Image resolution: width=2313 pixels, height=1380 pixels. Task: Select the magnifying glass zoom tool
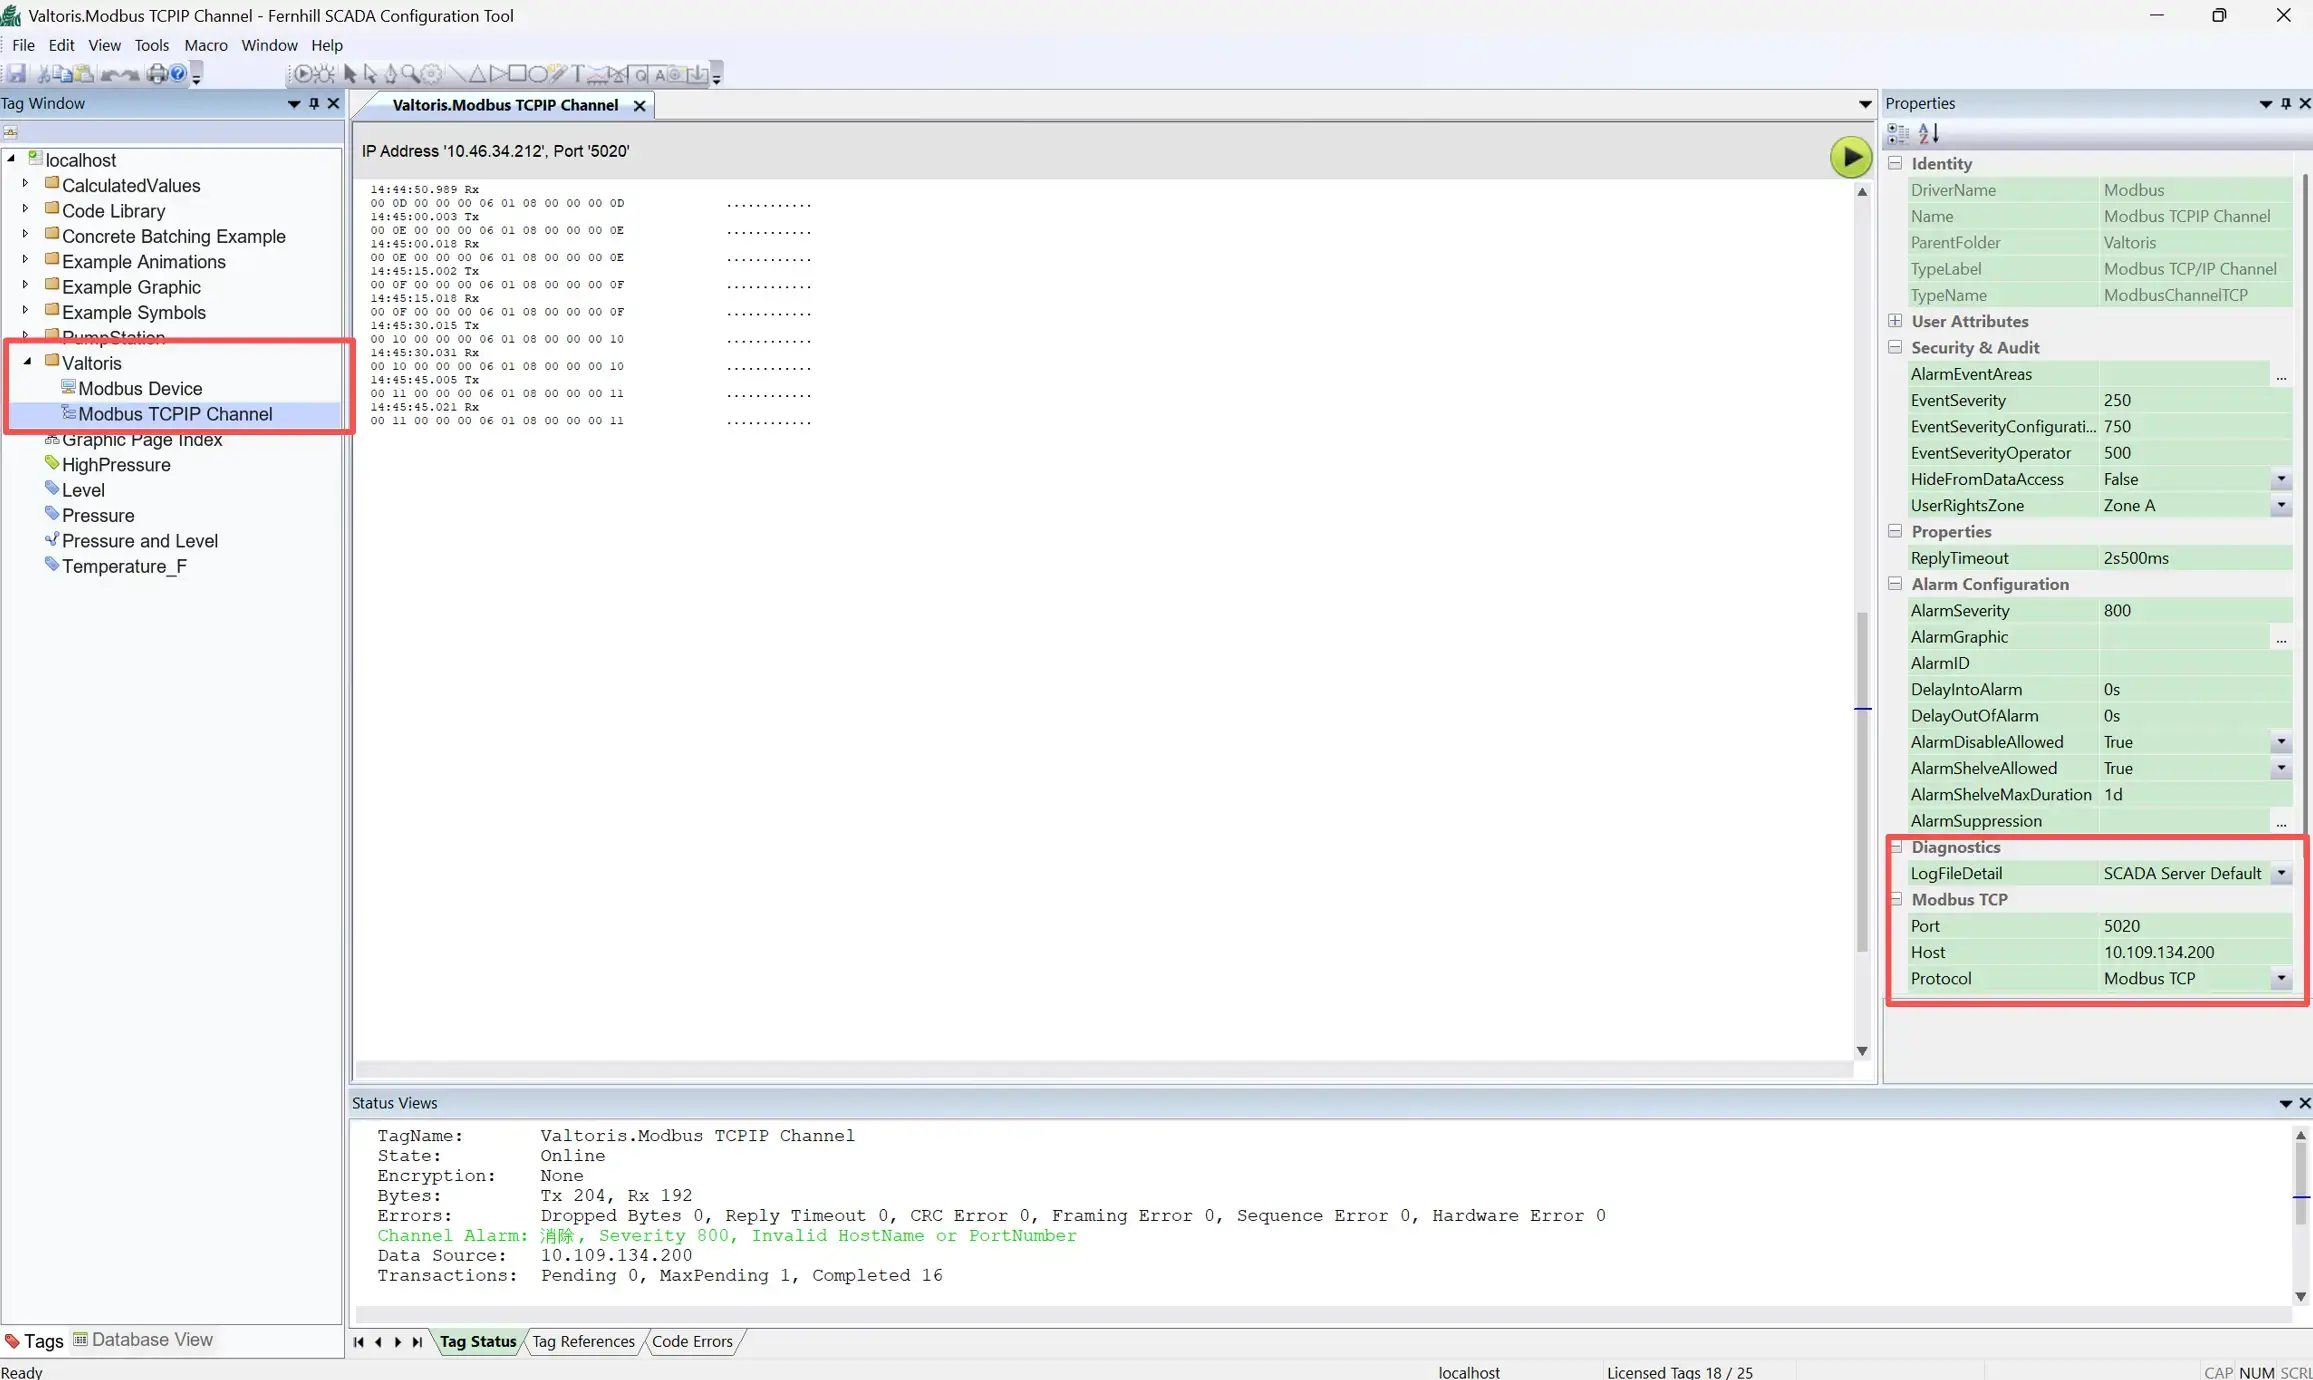point(410,74)
